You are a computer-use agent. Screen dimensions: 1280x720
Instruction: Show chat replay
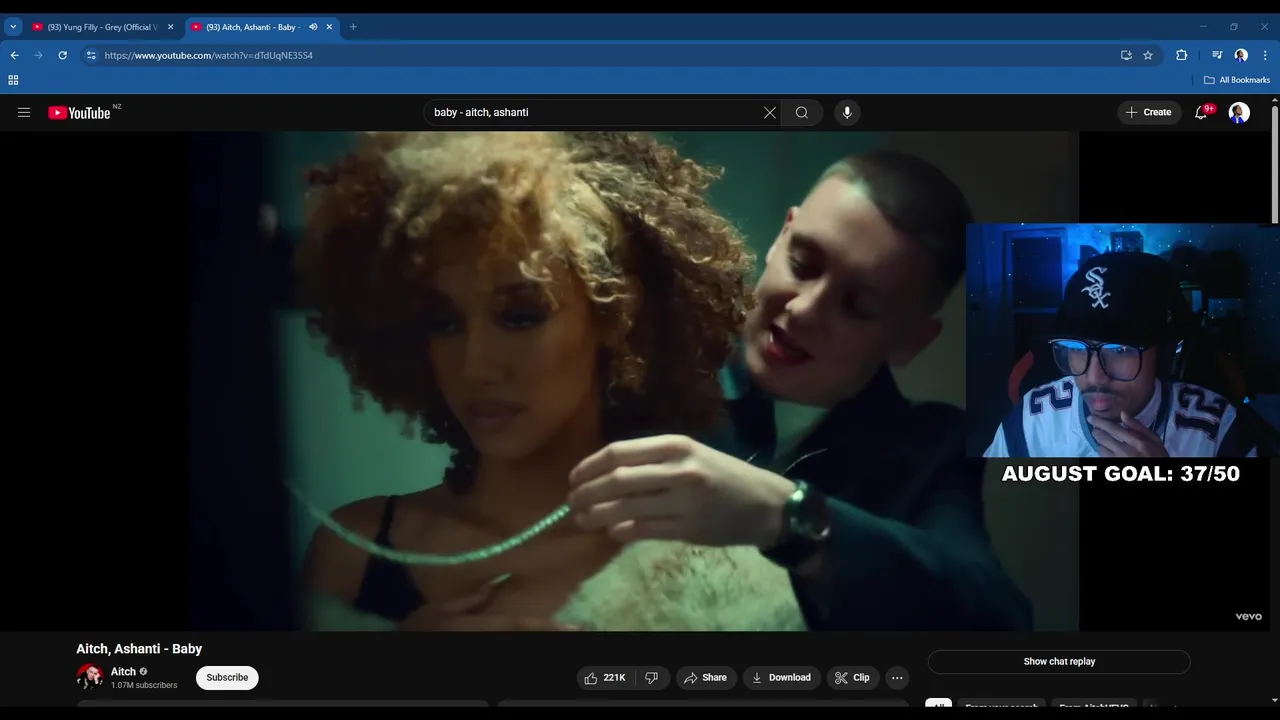point(1059,662)
